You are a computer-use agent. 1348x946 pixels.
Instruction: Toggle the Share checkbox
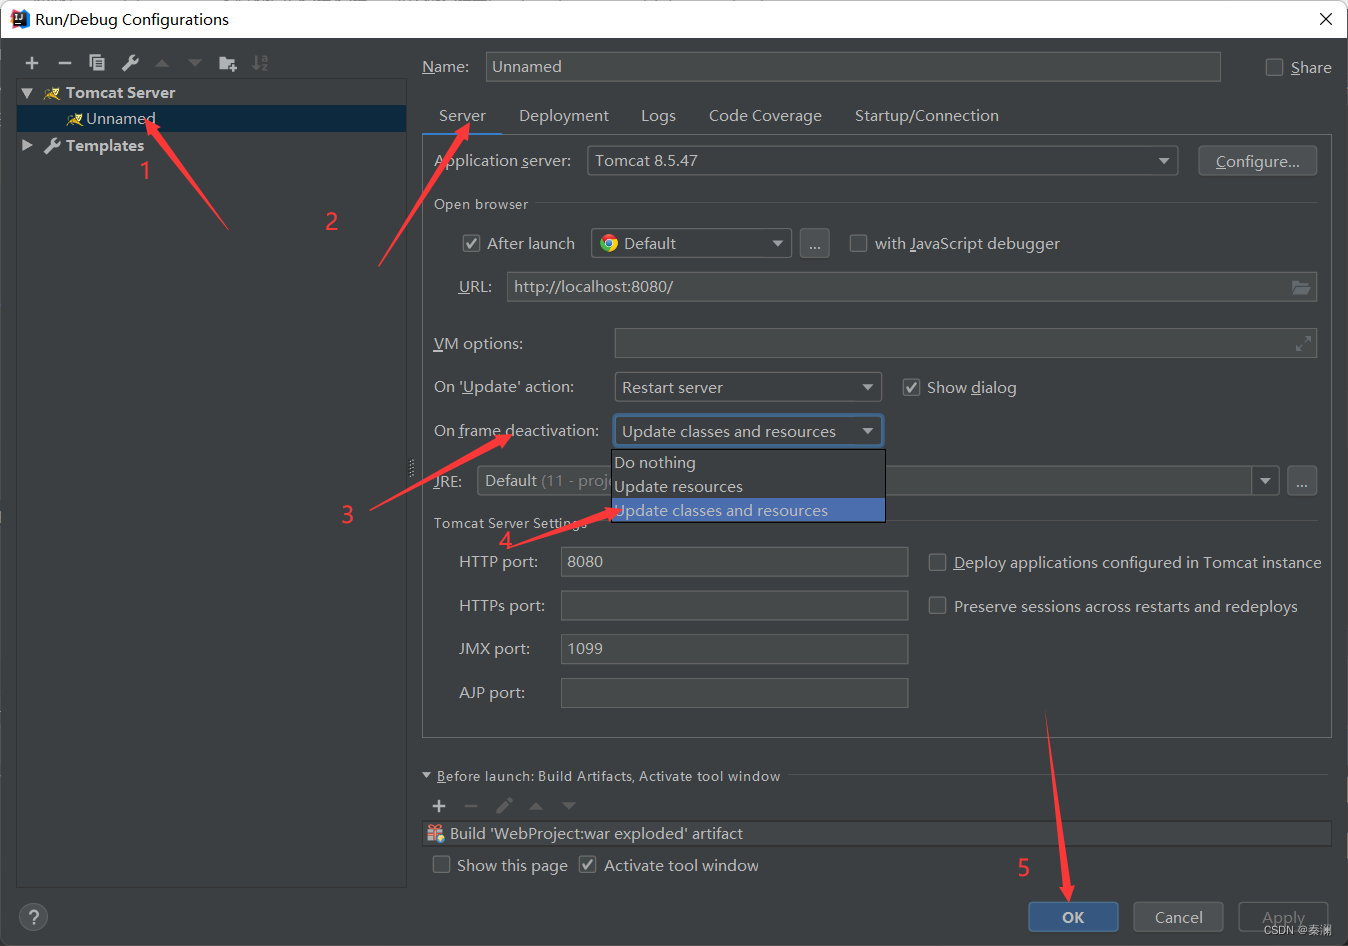click(x=1274, y=67)
